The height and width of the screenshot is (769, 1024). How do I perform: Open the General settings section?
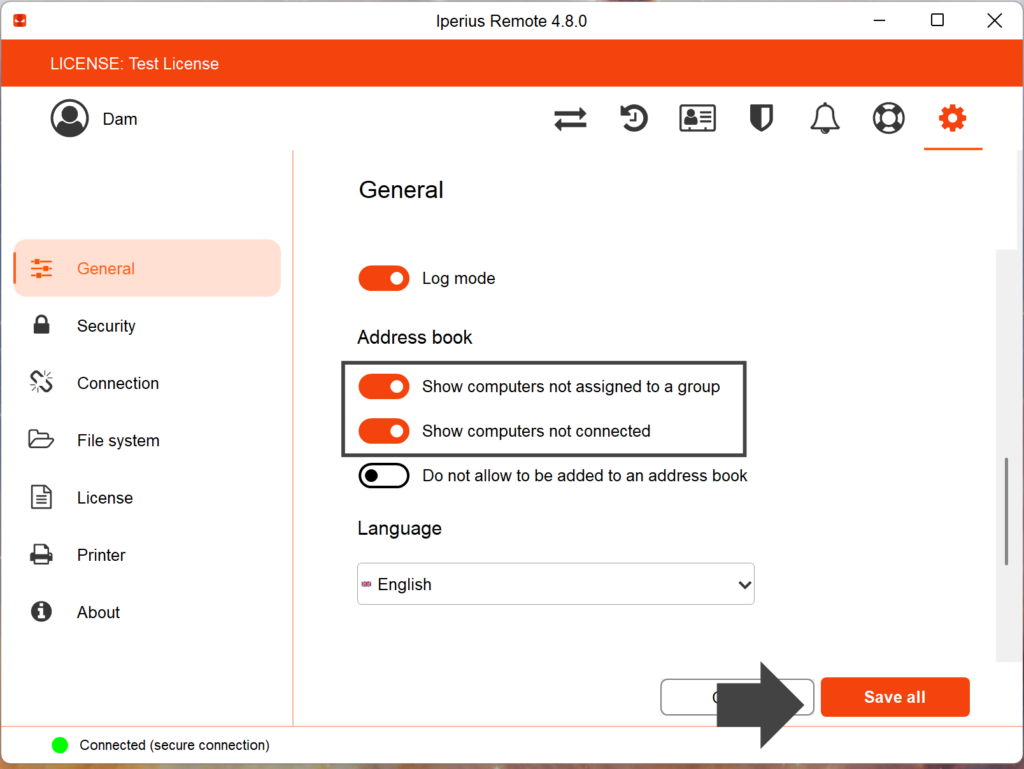[147, 268]
